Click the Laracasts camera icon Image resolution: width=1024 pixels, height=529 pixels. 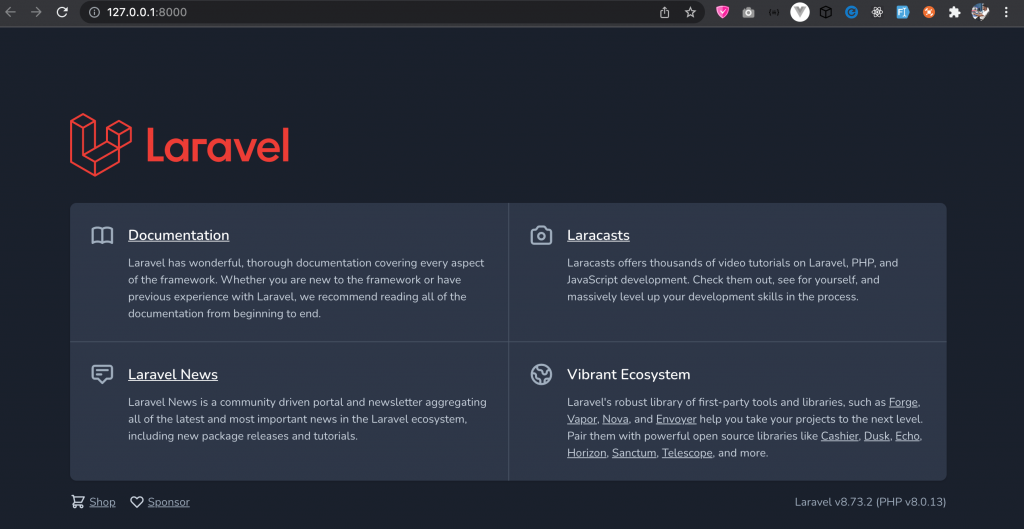pyautogui.click(x=541, y=235)
